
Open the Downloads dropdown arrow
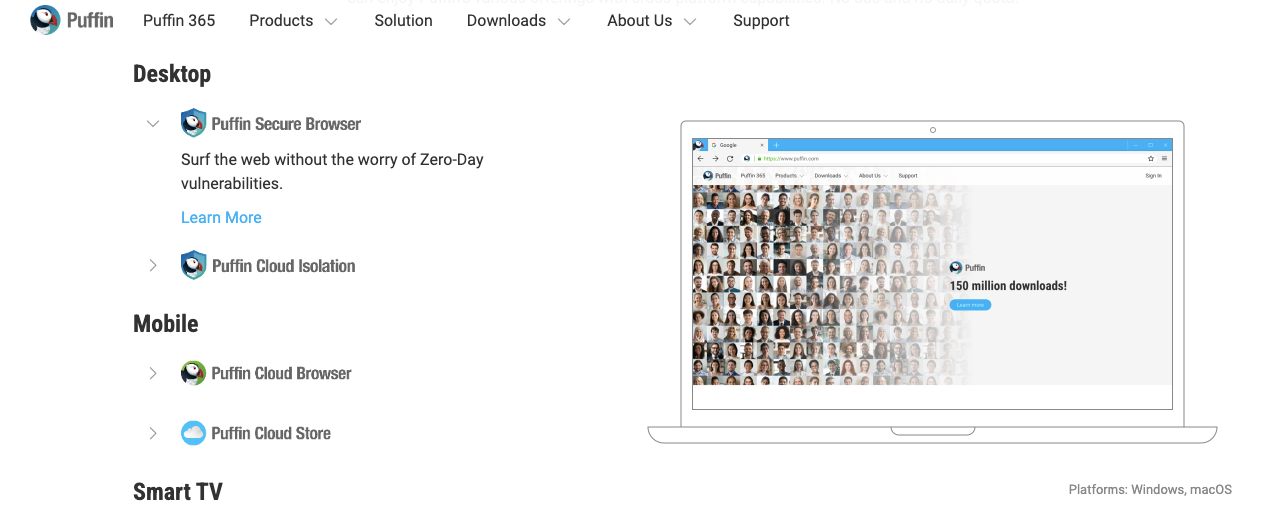pos(564,22)
